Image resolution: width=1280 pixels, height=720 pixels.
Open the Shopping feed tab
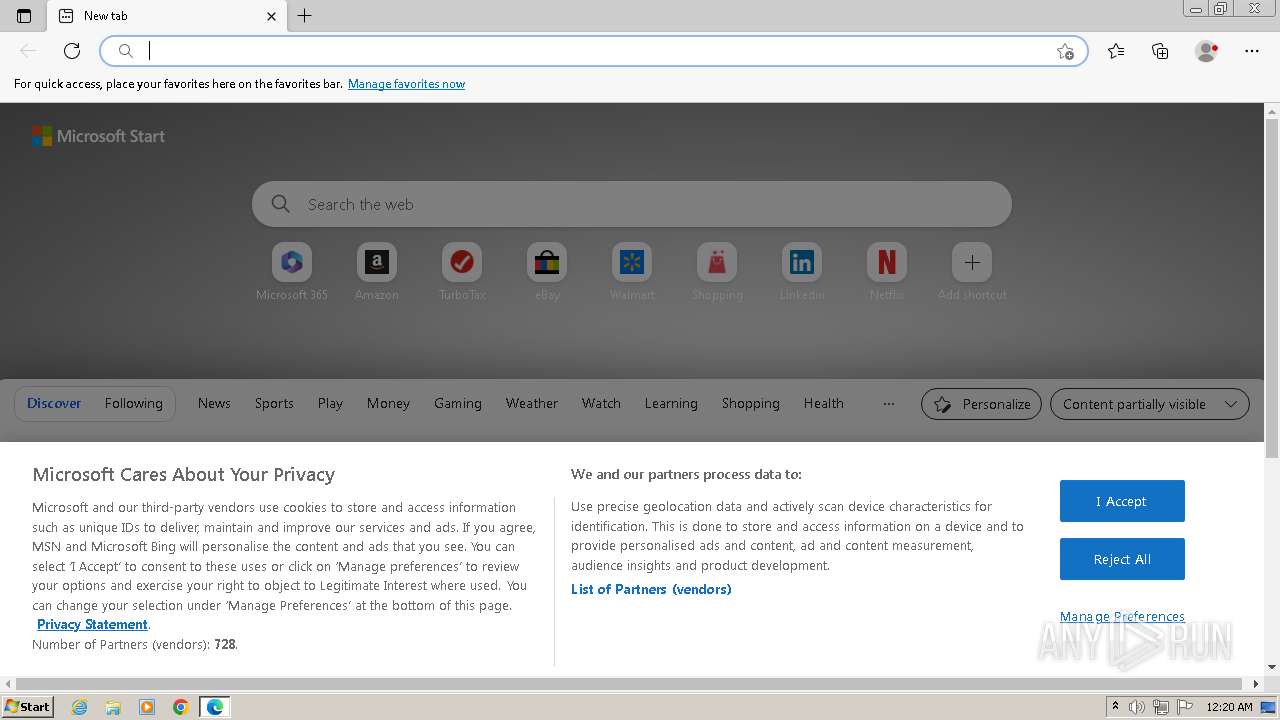[751, 403]
